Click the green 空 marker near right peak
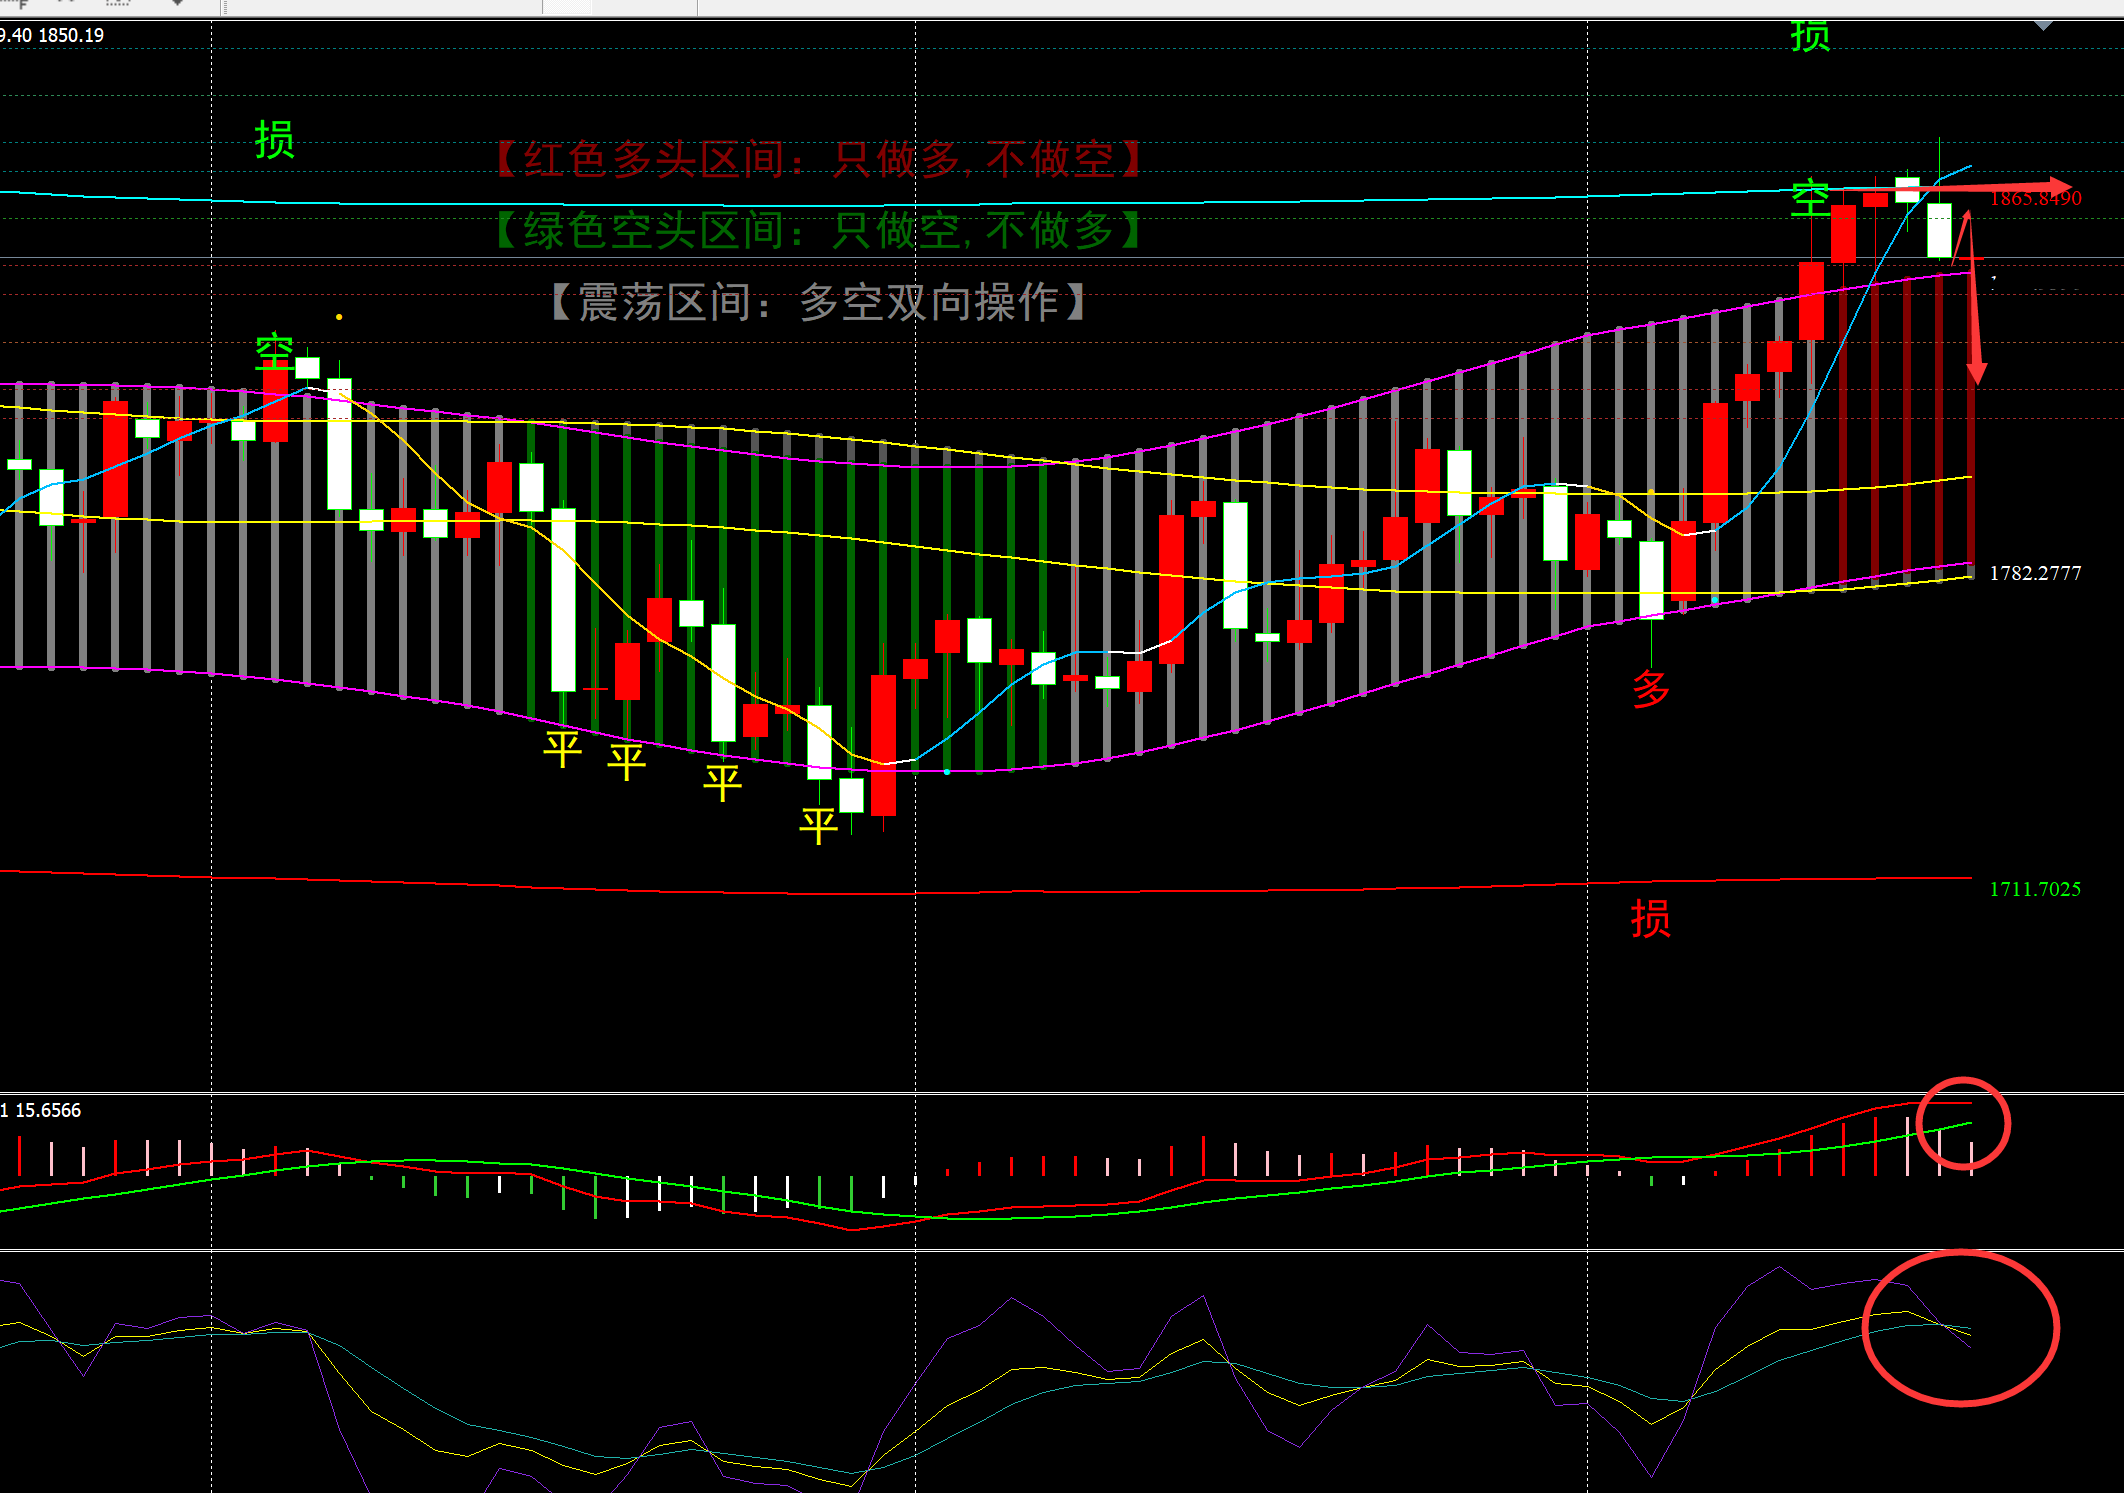The height and width of the screenshot is (1493, 2124). click(x=1810, y=198)
